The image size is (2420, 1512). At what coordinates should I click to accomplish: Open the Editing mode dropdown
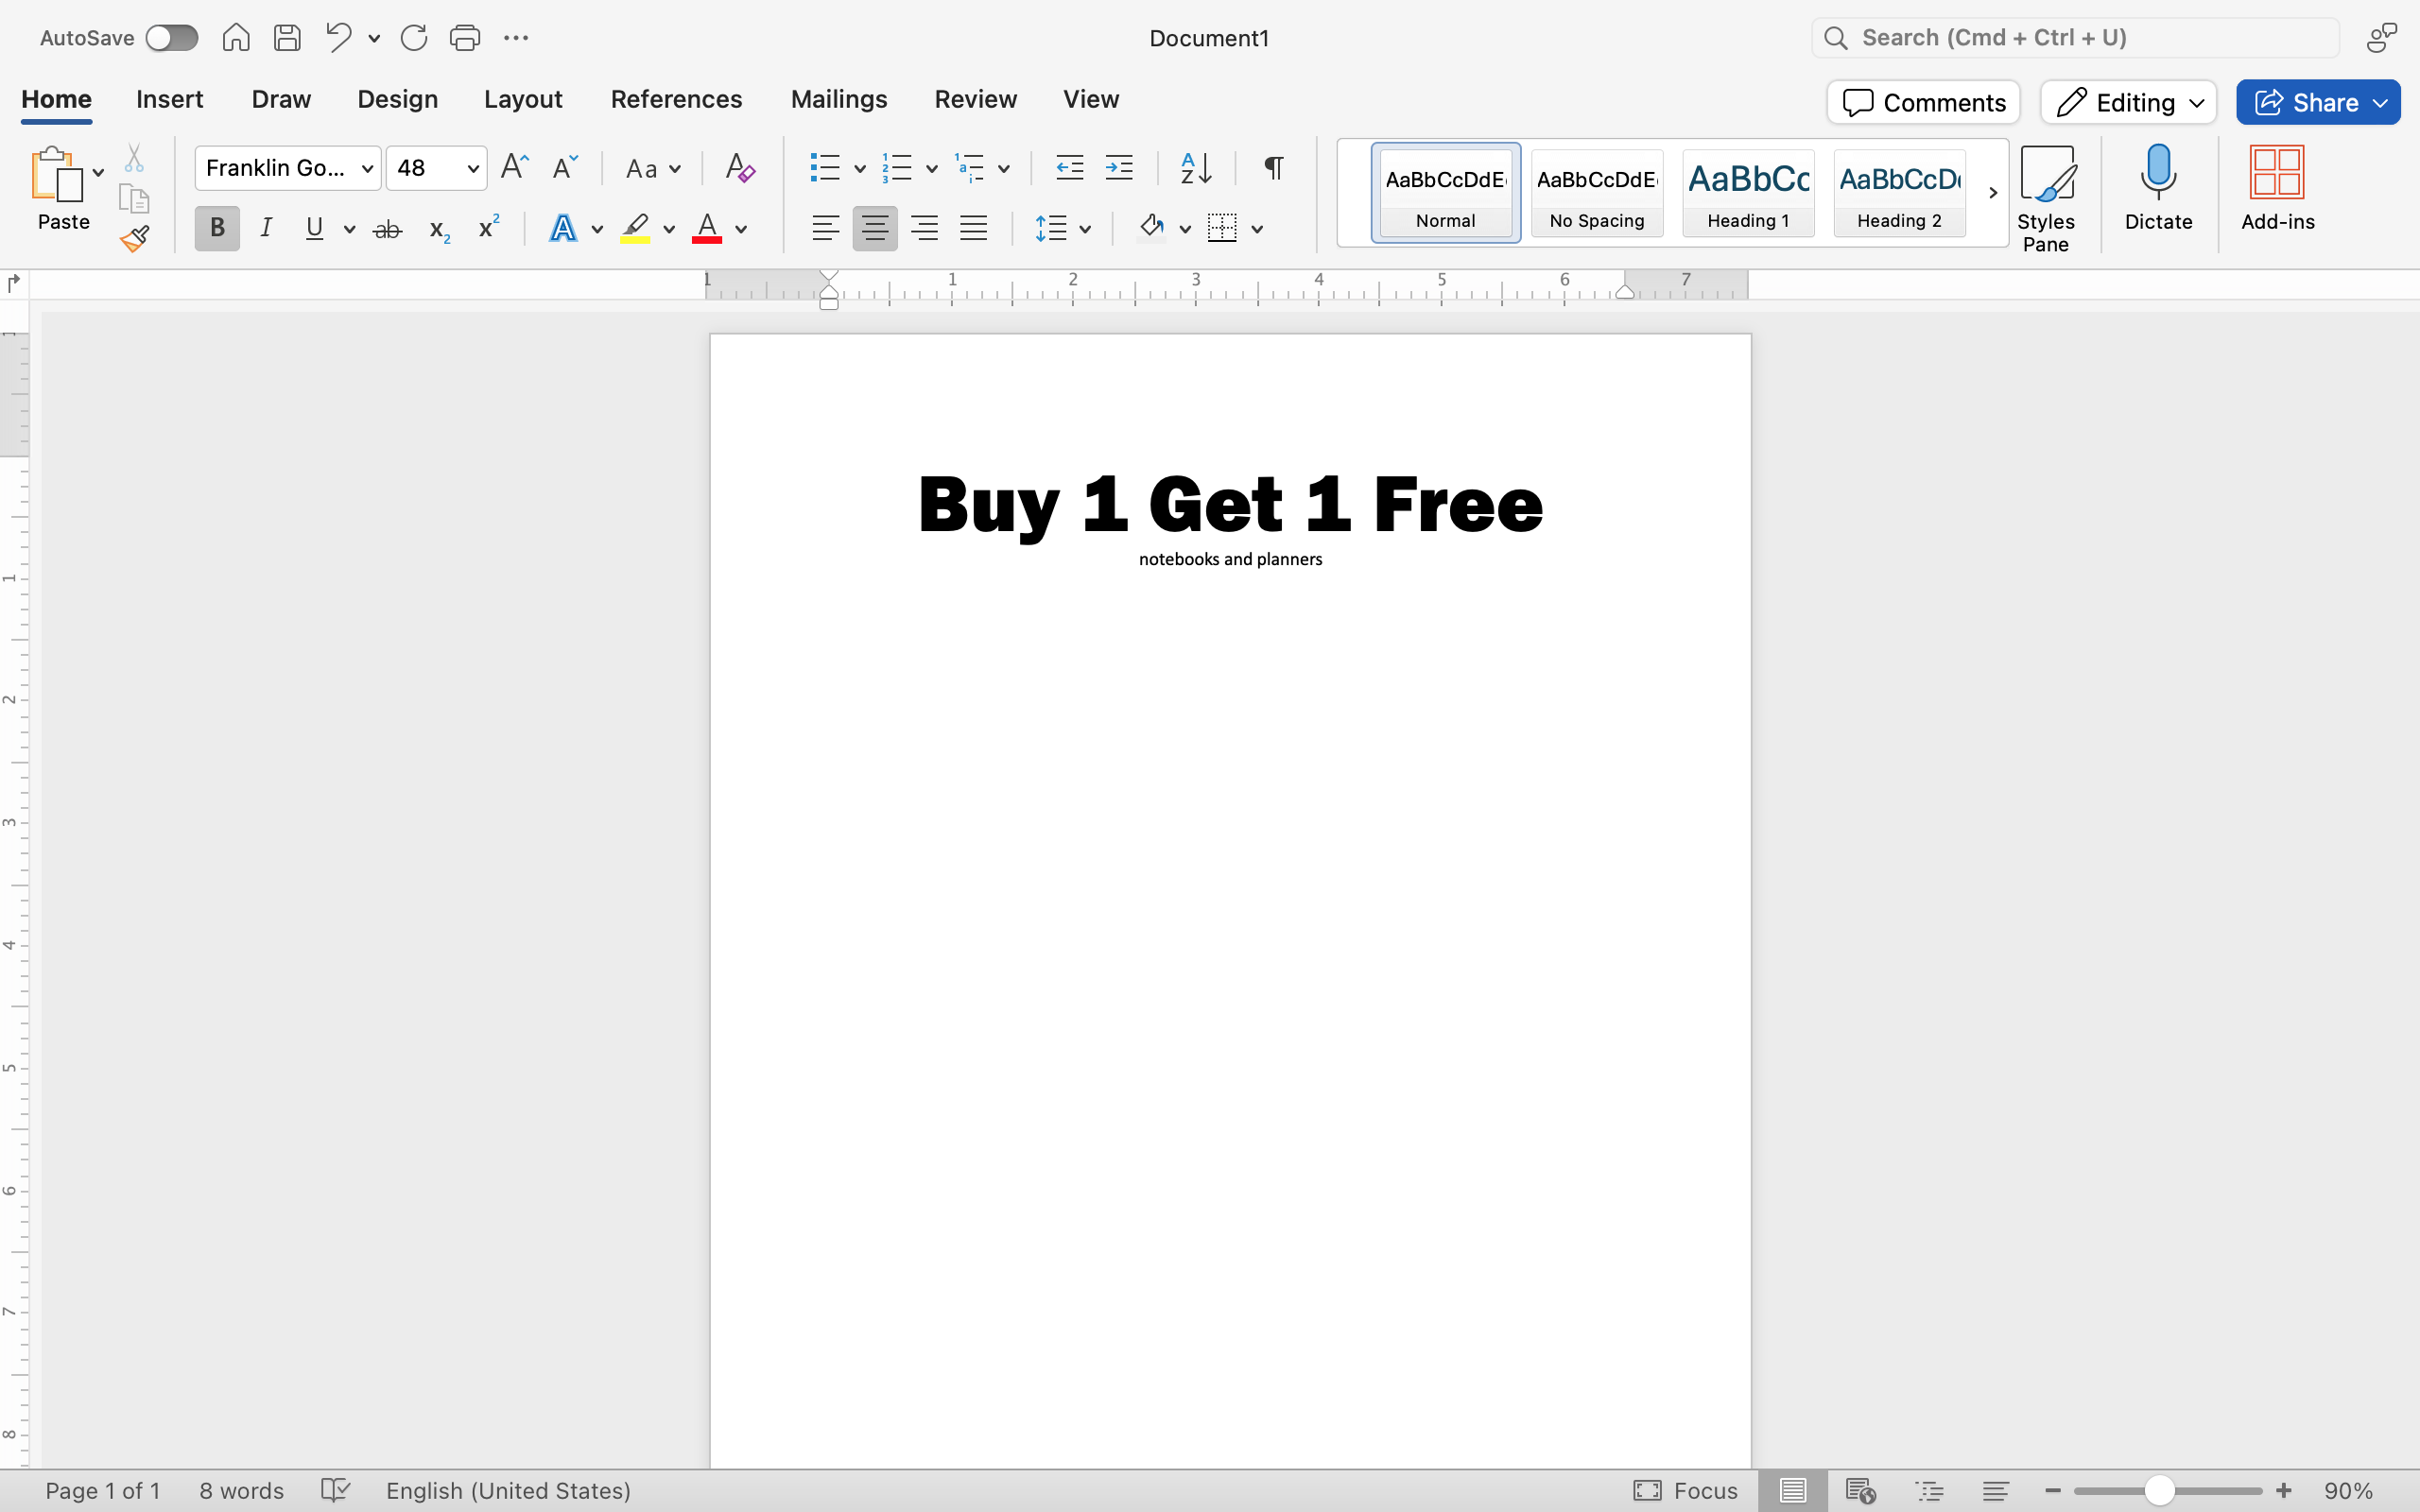(2129, 102)
